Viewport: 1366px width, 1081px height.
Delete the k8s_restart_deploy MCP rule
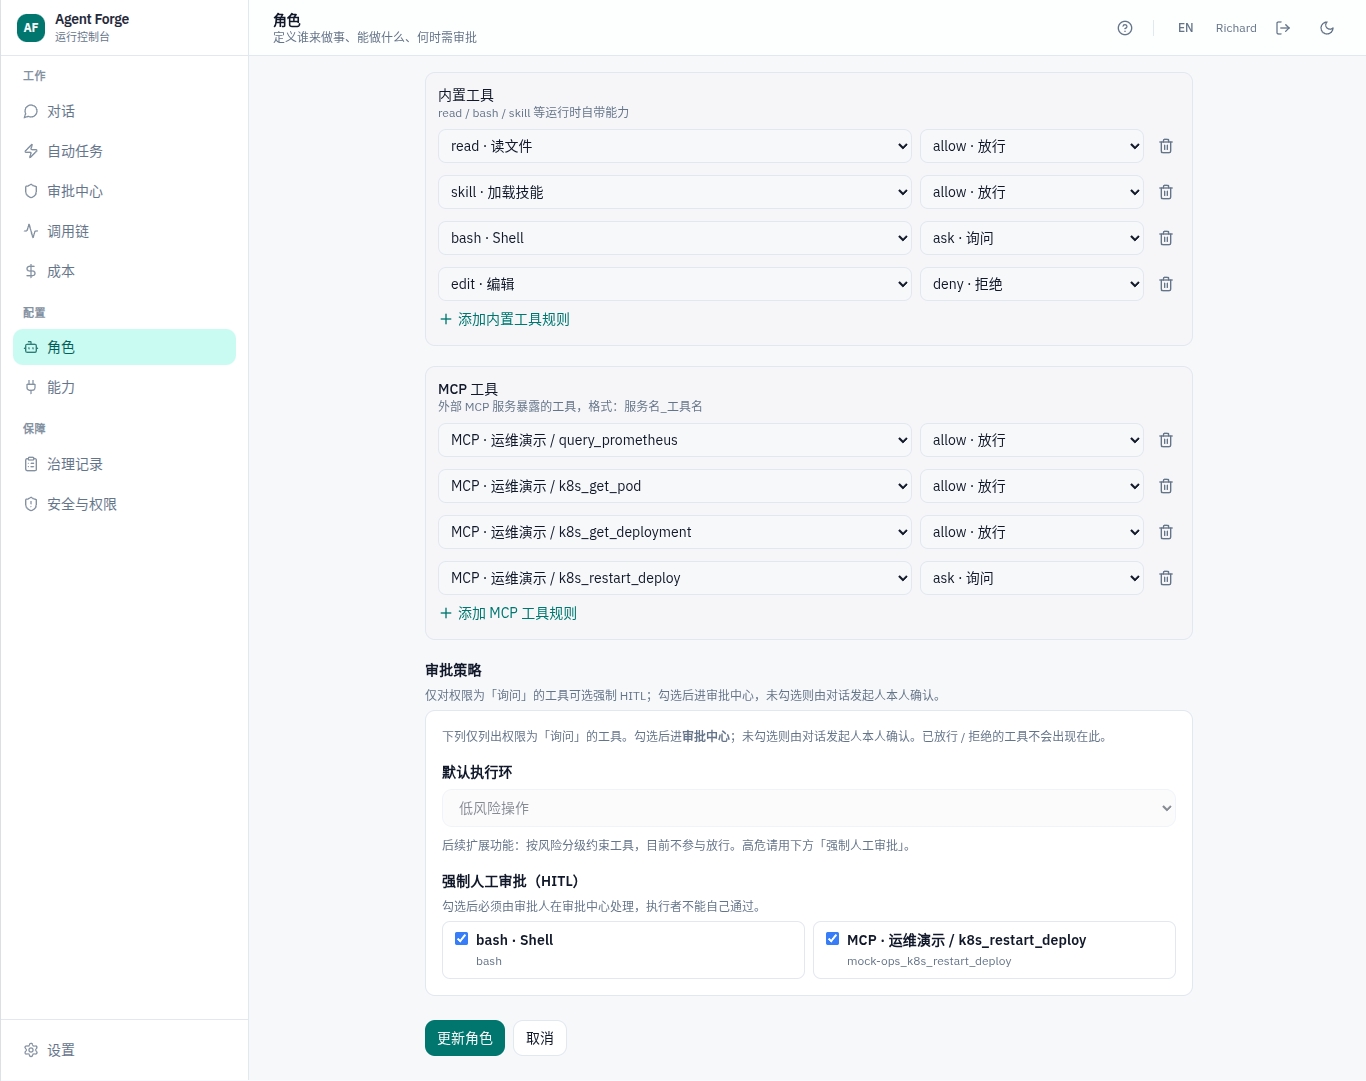(1166, 578)
